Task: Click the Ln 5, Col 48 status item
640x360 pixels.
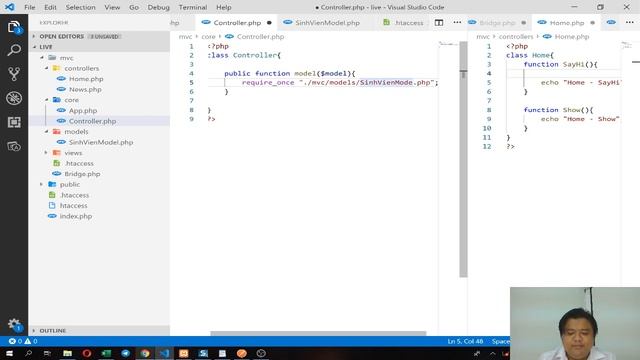Action: (465, 341)
